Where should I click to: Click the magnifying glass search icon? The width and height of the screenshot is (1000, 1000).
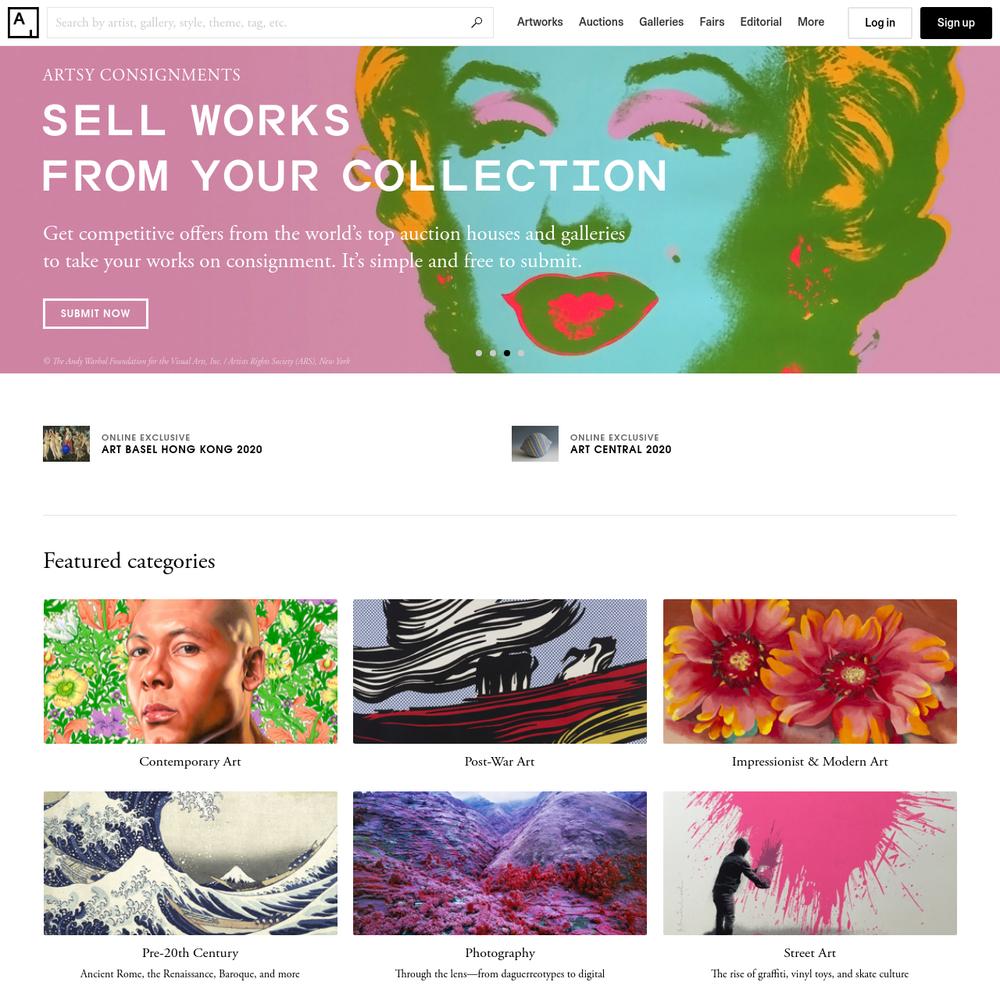(476, 23)
